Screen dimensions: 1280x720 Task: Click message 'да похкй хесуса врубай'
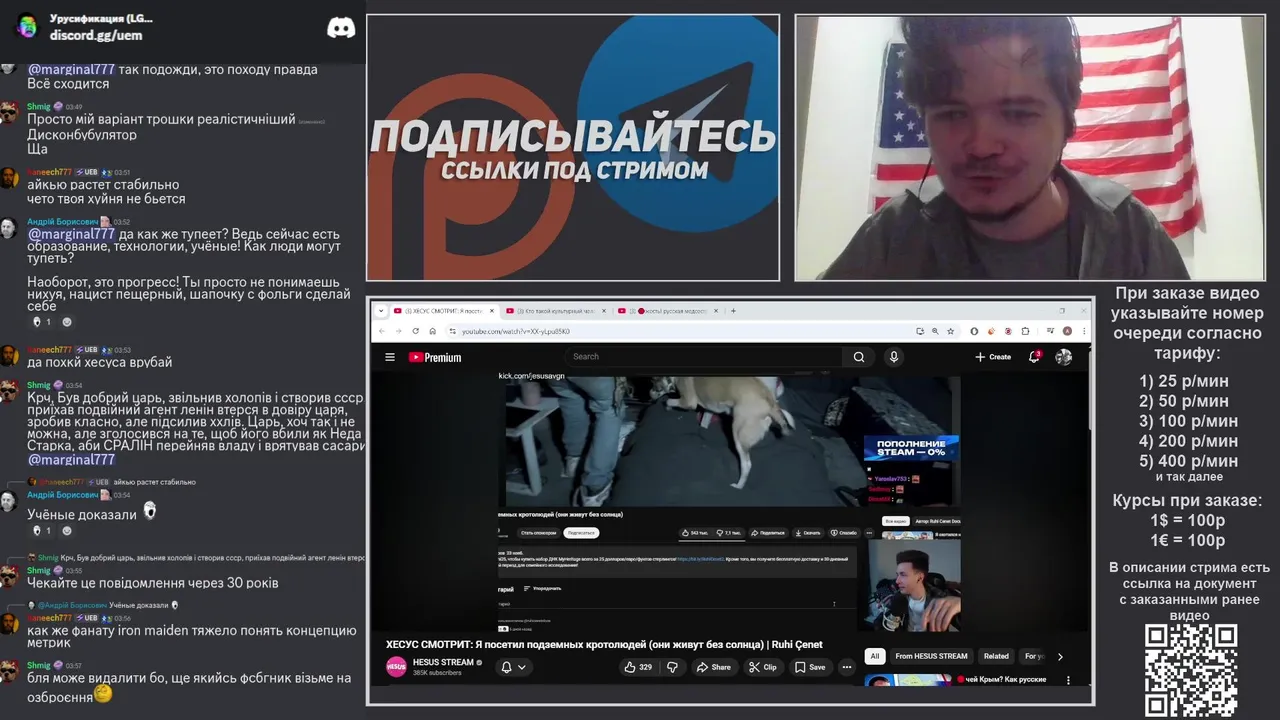[100, 362]
